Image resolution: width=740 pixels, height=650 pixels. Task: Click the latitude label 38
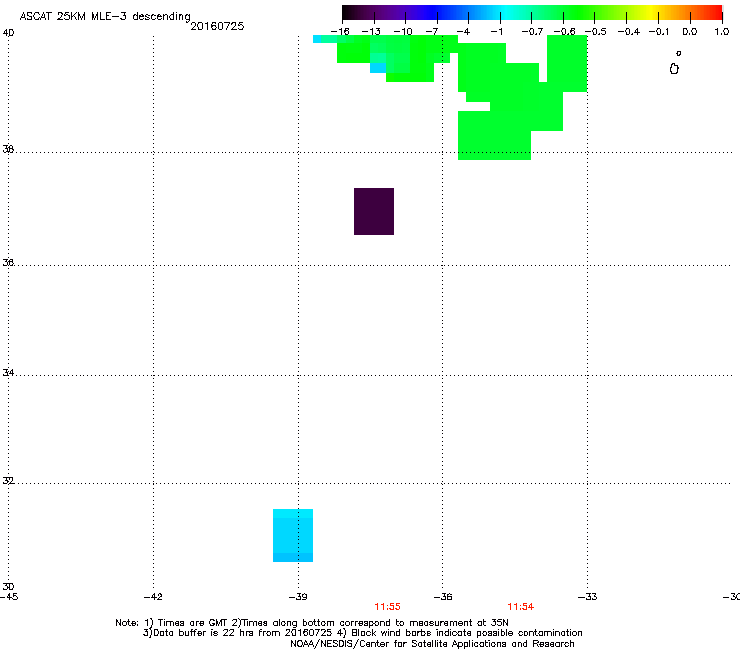[x=8, y=149]
